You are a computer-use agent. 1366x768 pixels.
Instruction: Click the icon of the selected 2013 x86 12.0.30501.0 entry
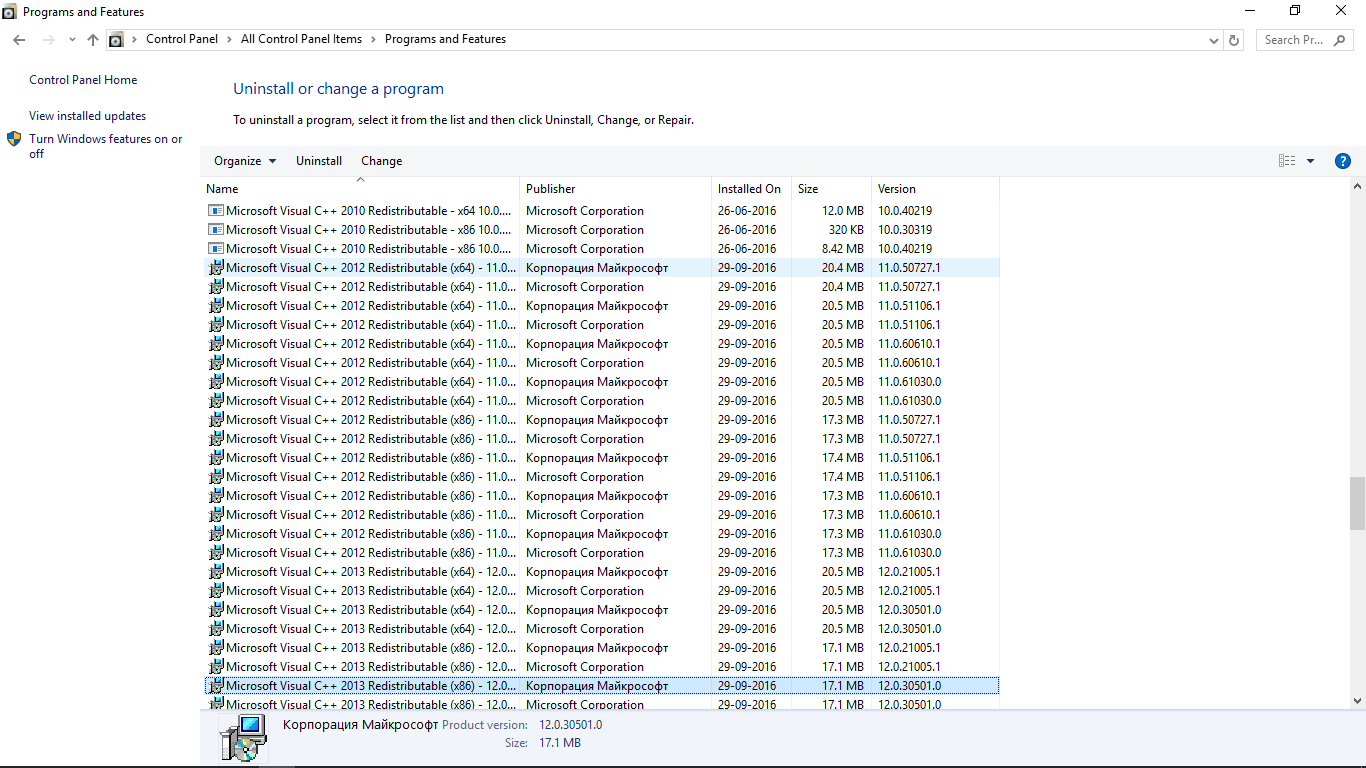[215, 686]
